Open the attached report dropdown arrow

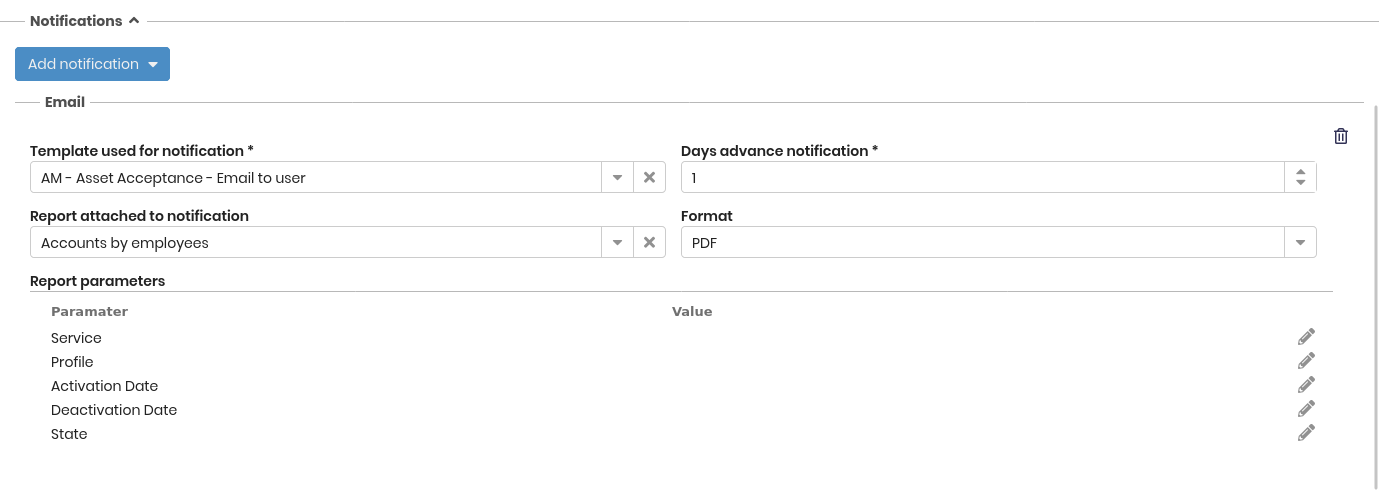click(x=617, y=242)
